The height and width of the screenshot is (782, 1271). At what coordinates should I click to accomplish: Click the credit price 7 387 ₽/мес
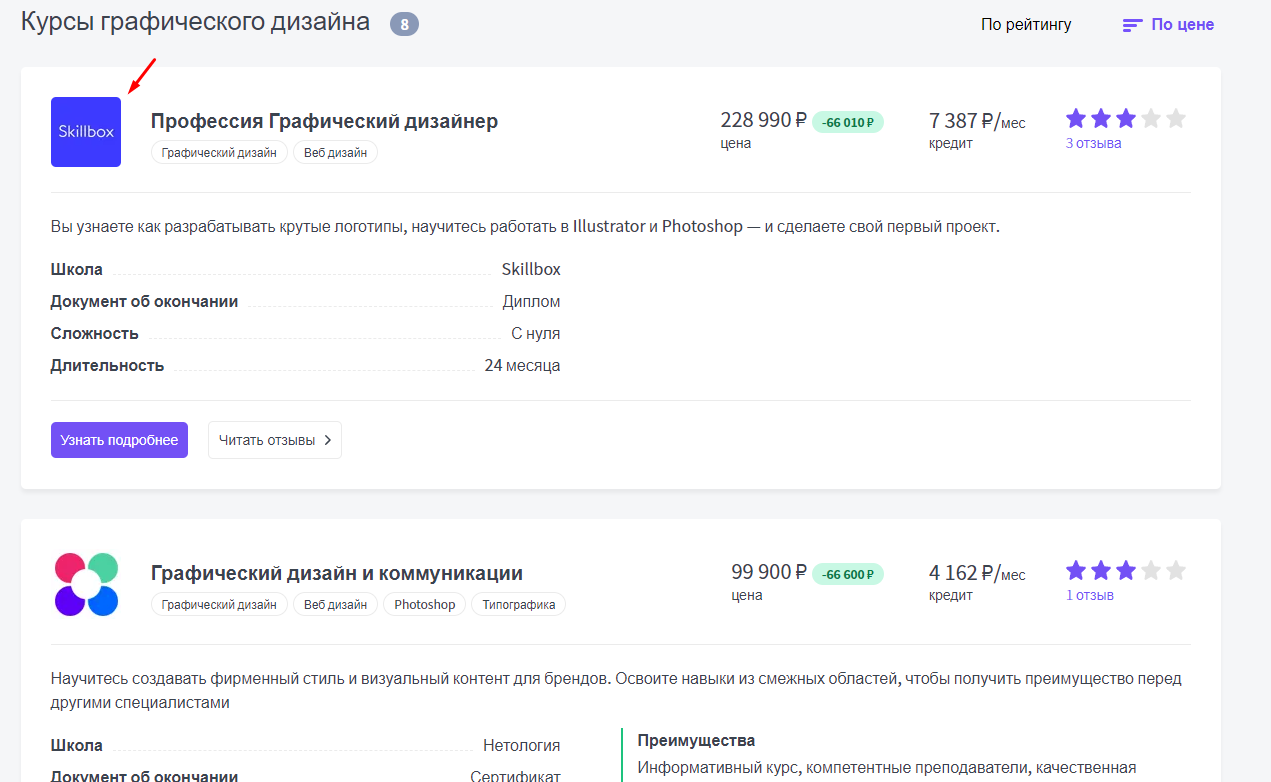977,121
